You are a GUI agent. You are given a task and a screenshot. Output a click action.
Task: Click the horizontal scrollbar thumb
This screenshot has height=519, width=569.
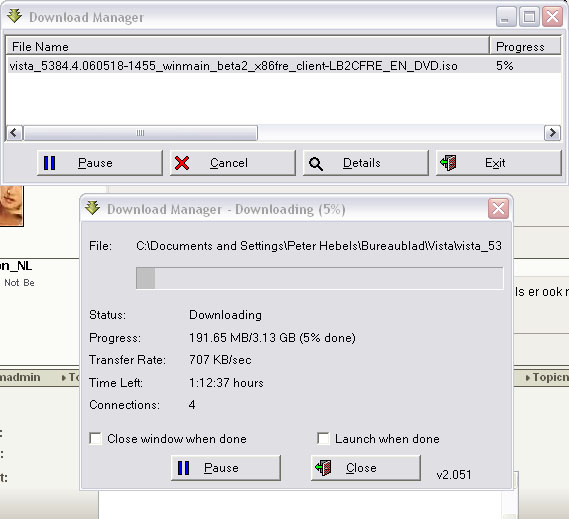coord(140,133)
